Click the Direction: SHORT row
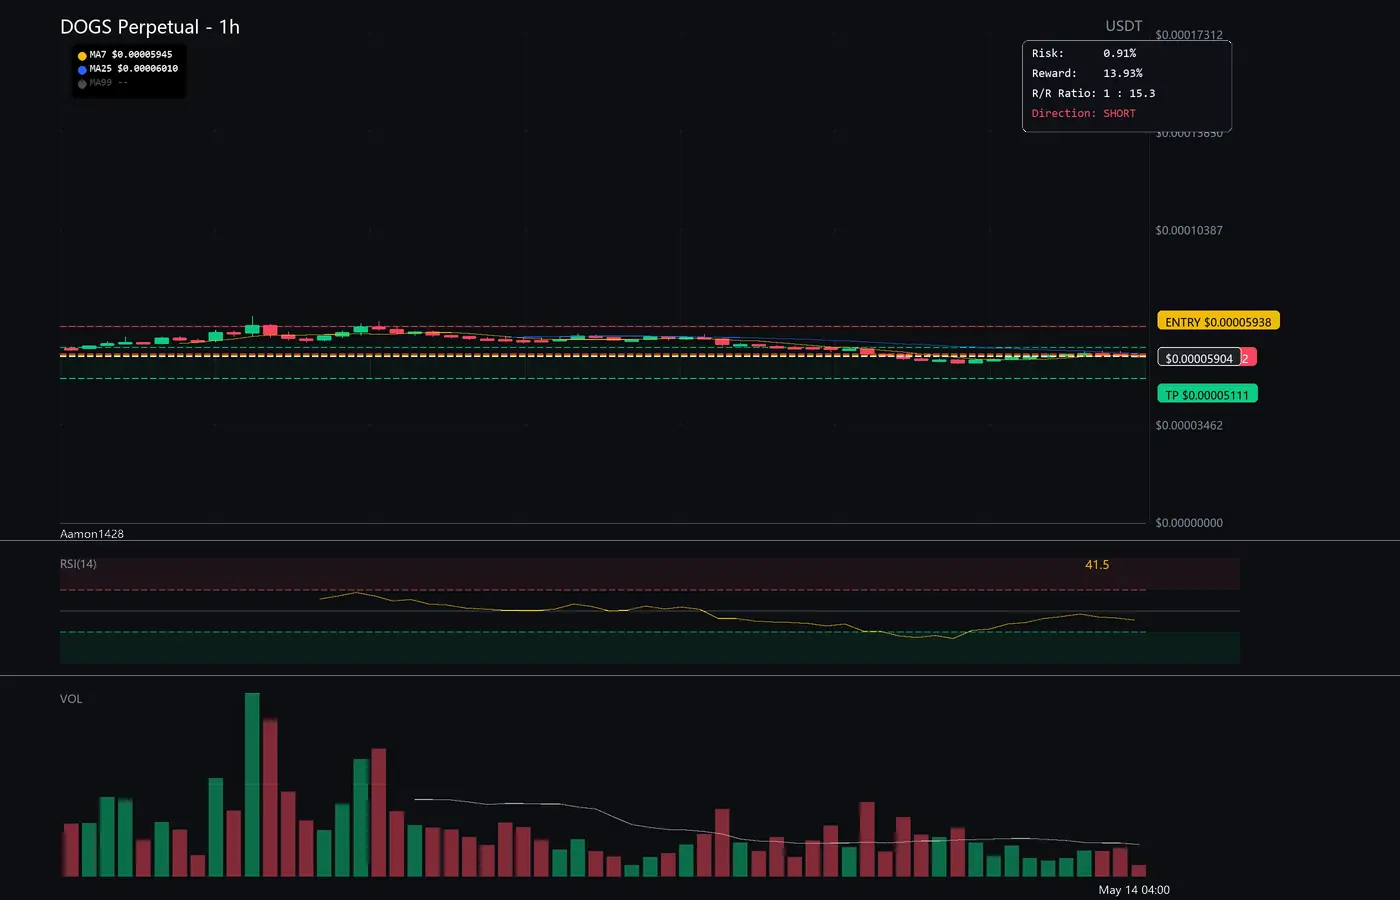The image size is (1400, 900). click(x=1084, y=113)
